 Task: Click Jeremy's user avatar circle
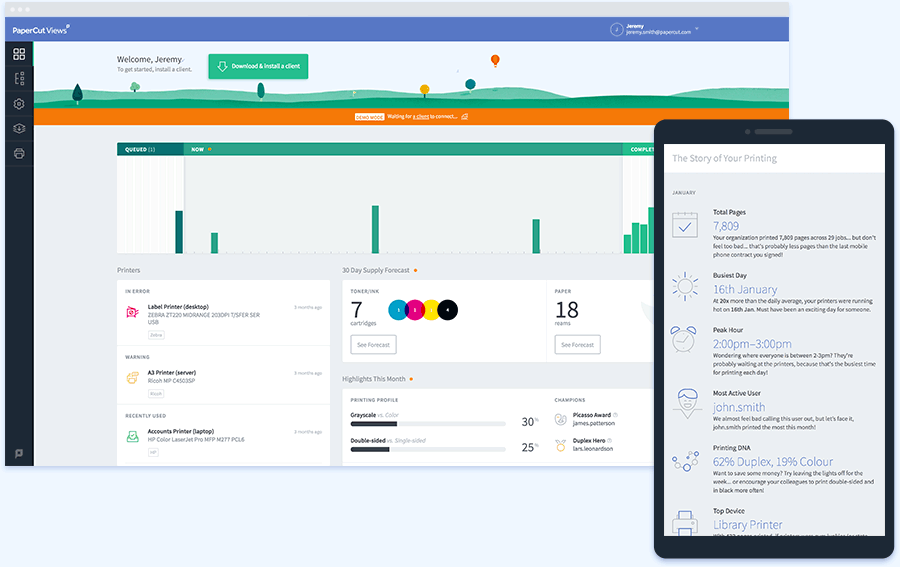point(616,29)
